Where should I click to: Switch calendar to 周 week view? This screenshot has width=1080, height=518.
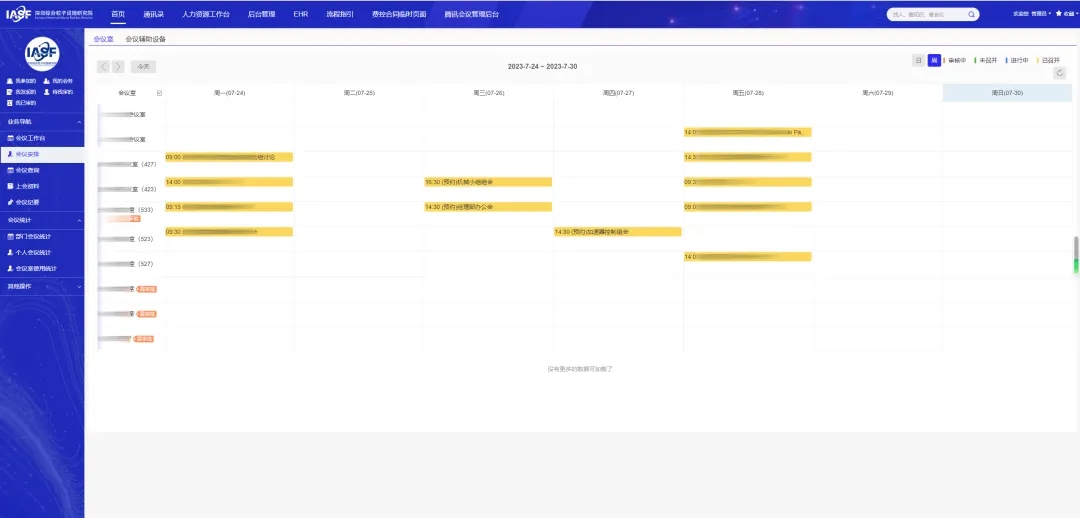tap(933, 61)
